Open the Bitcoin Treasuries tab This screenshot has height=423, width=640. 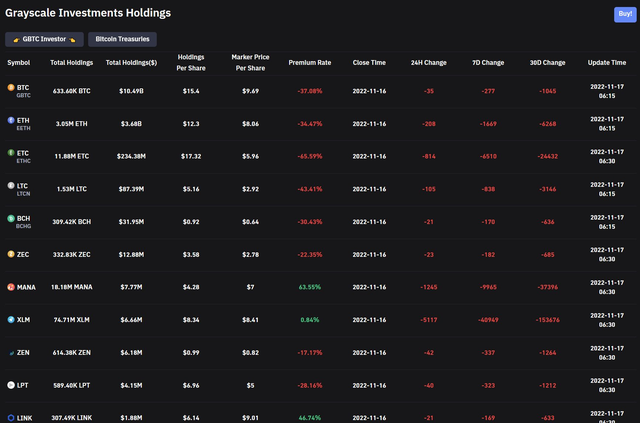122,39
